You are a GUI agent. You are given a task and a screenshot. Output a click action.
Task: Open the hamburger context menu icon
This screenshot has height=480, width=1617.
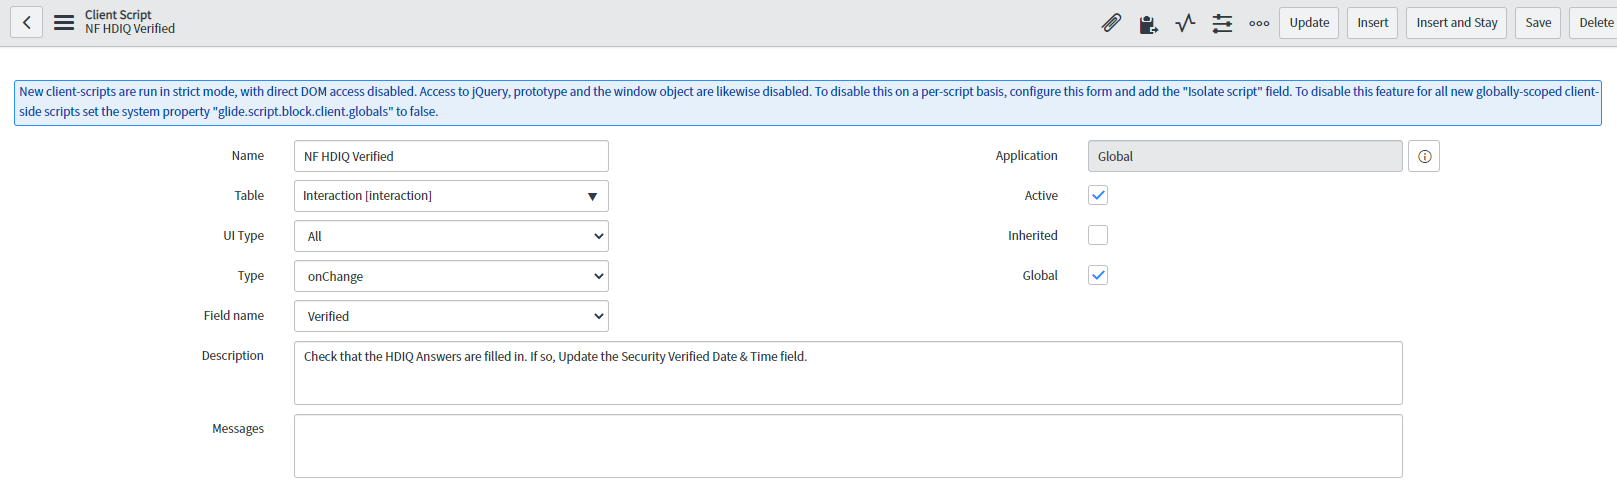[x=64, y=22]
